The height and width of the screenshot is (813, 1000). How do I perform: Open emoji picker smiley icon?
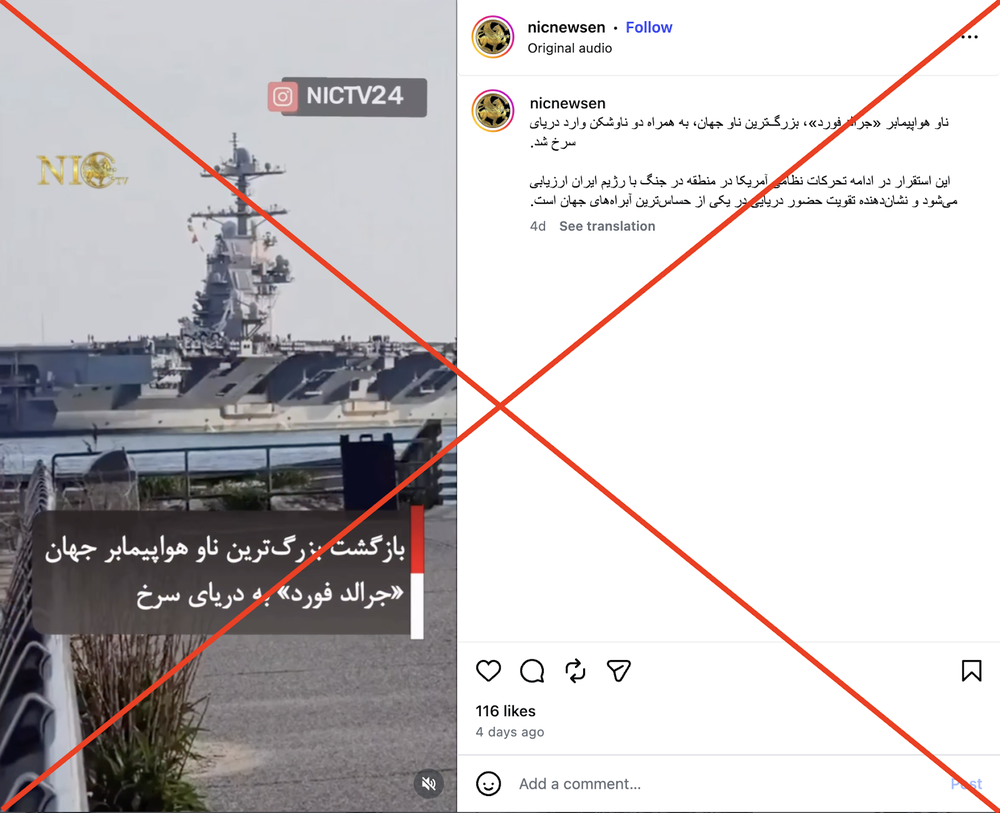489,784
